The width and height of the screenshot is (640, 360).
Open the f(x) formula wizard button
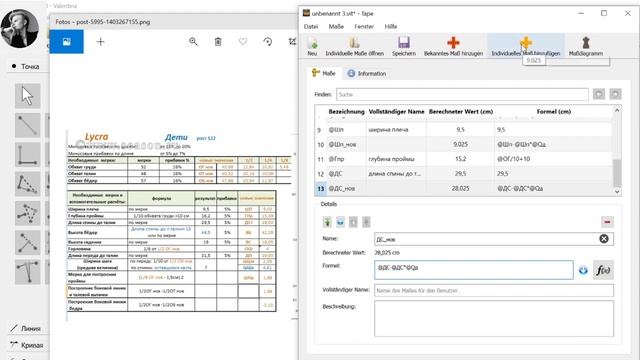tap(603, 270)
